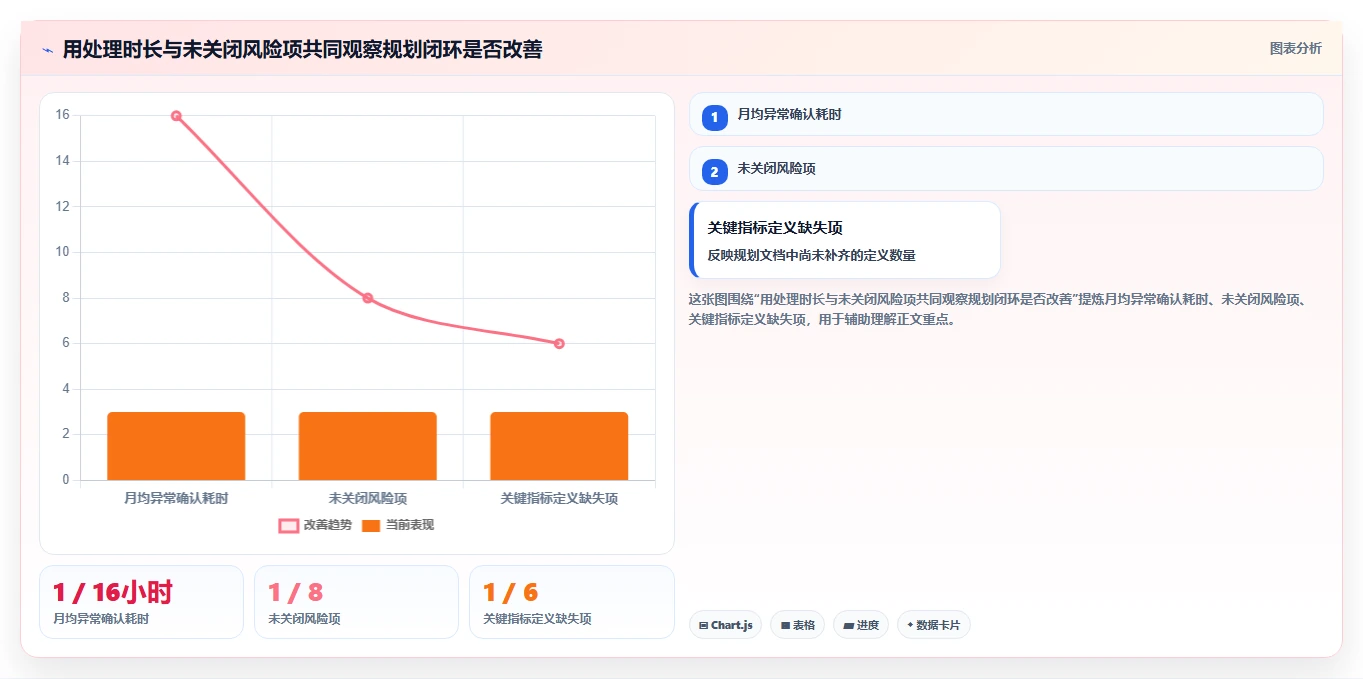
Task: Click the line point at value 8
Action: coord(368,298)
